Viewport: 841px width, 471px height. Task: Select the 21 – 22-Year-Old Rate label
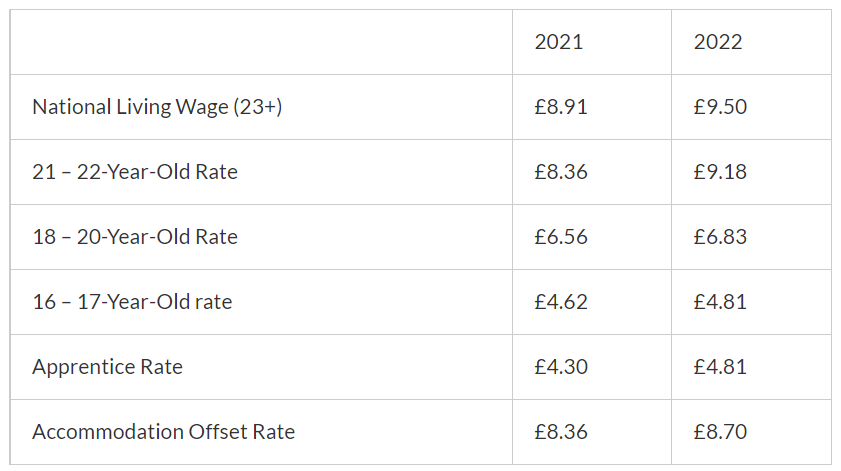coord(135,172)
